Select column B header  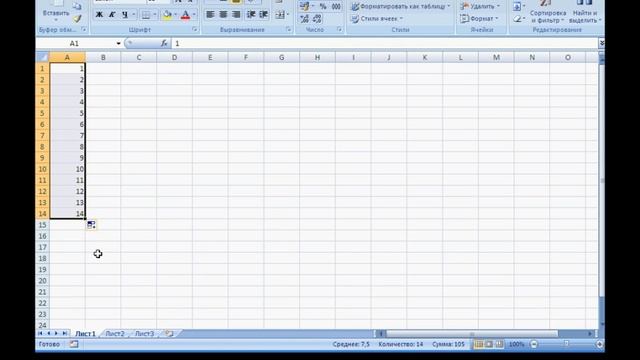pos(103,58)
